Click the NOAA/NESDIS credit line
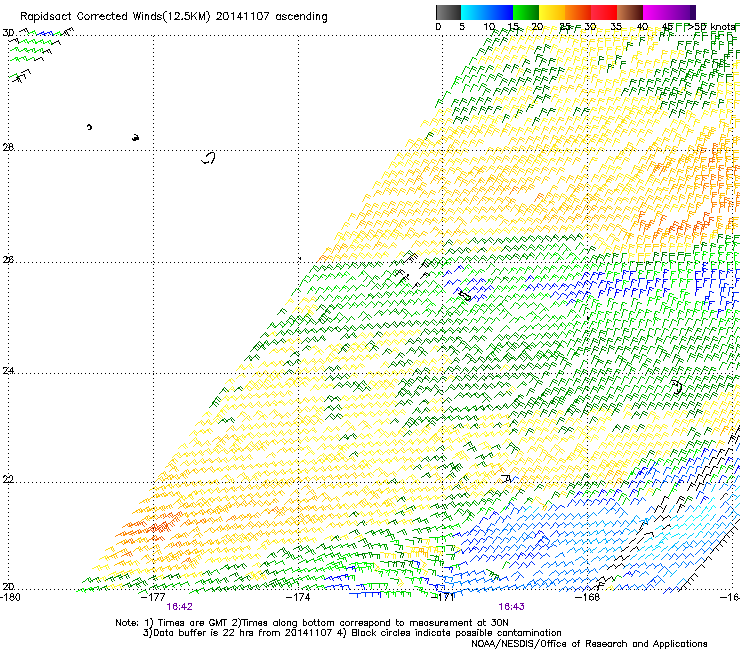Viewport: 740px width, 650px height. pyautogui.click(x=589, y=644)
